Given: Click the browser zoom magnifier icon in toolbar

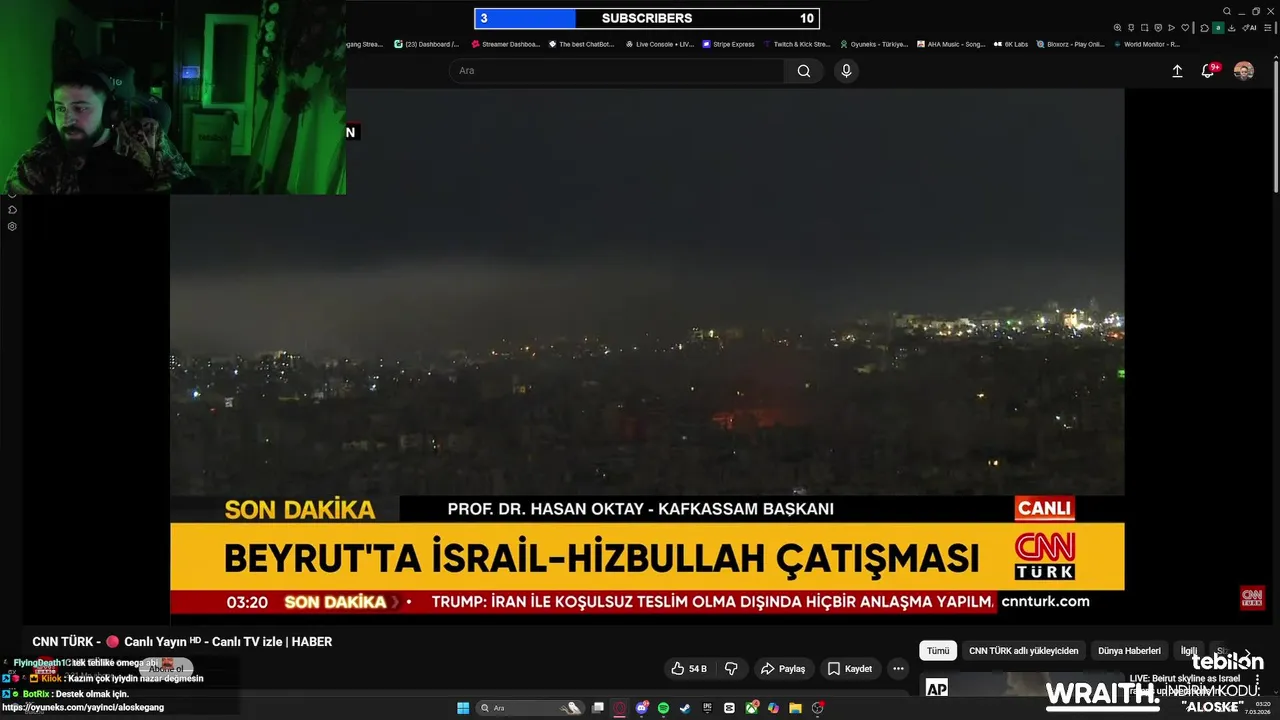Looking at the screenshot, I should click(1117, 28).
